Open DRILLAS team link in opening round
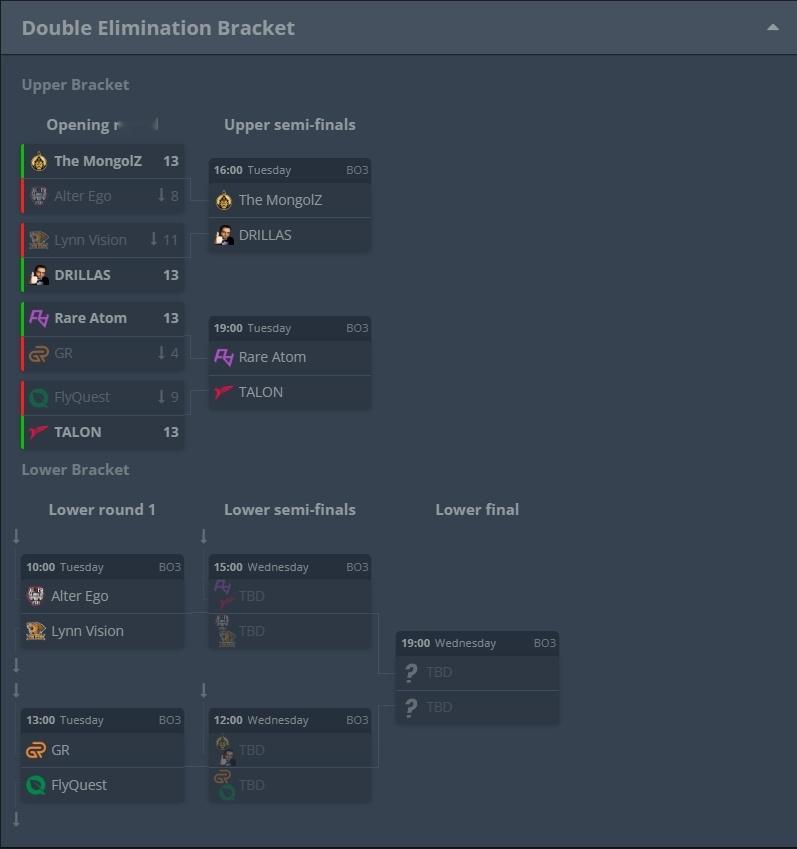 point(82,275)
